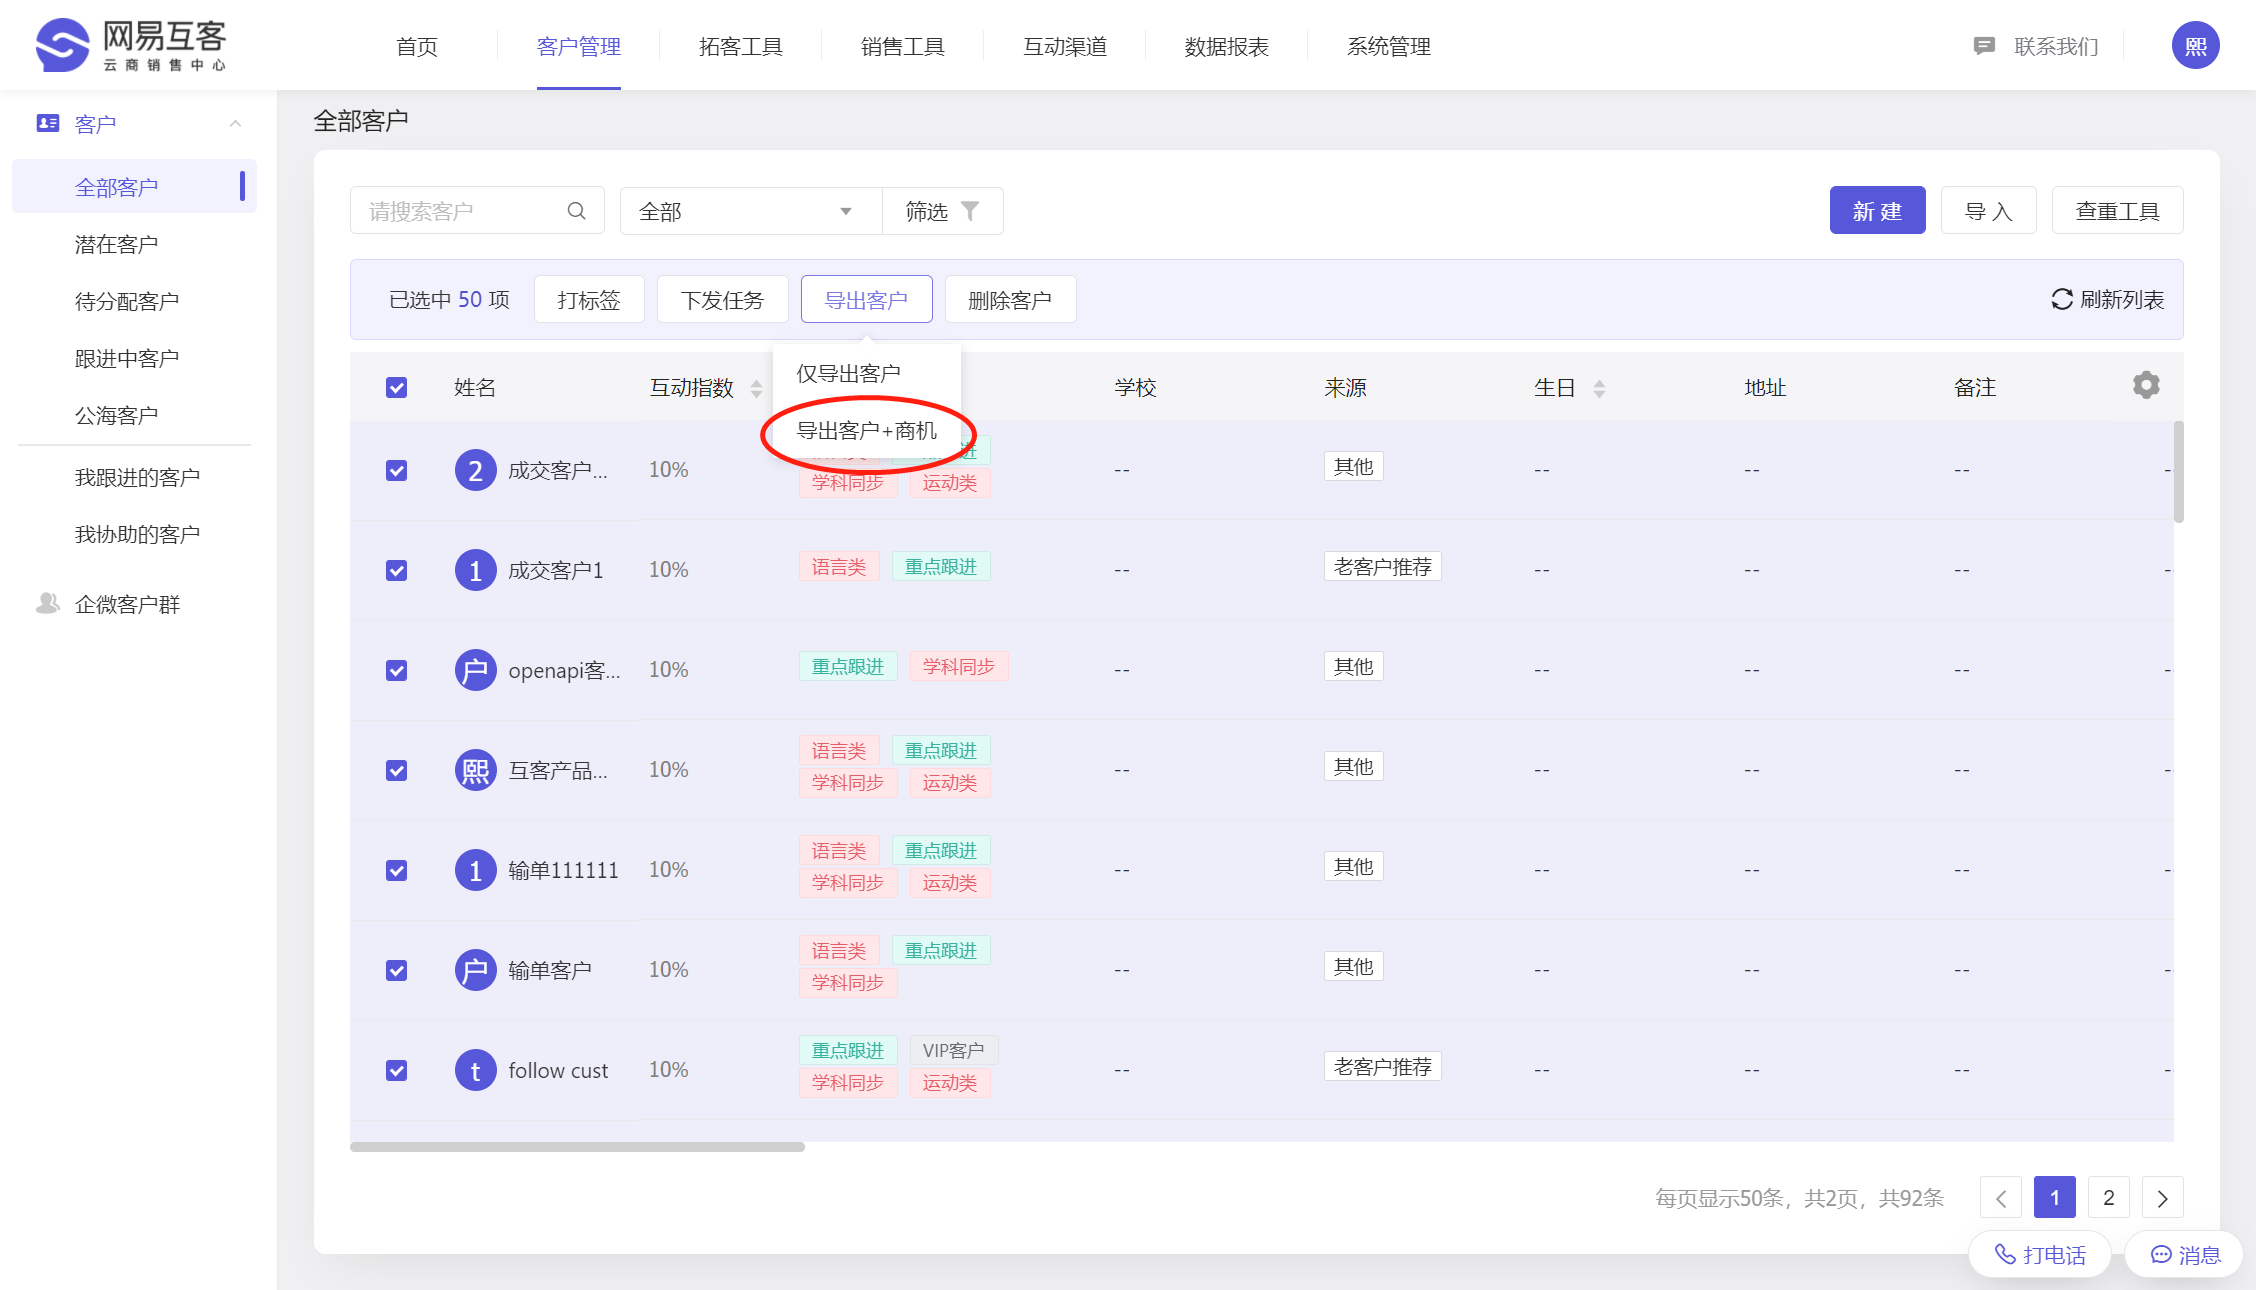This screenshot has width=2256, height=1290.
Task: Switch to 数据报表 top tab
Action: (1226, 46)
